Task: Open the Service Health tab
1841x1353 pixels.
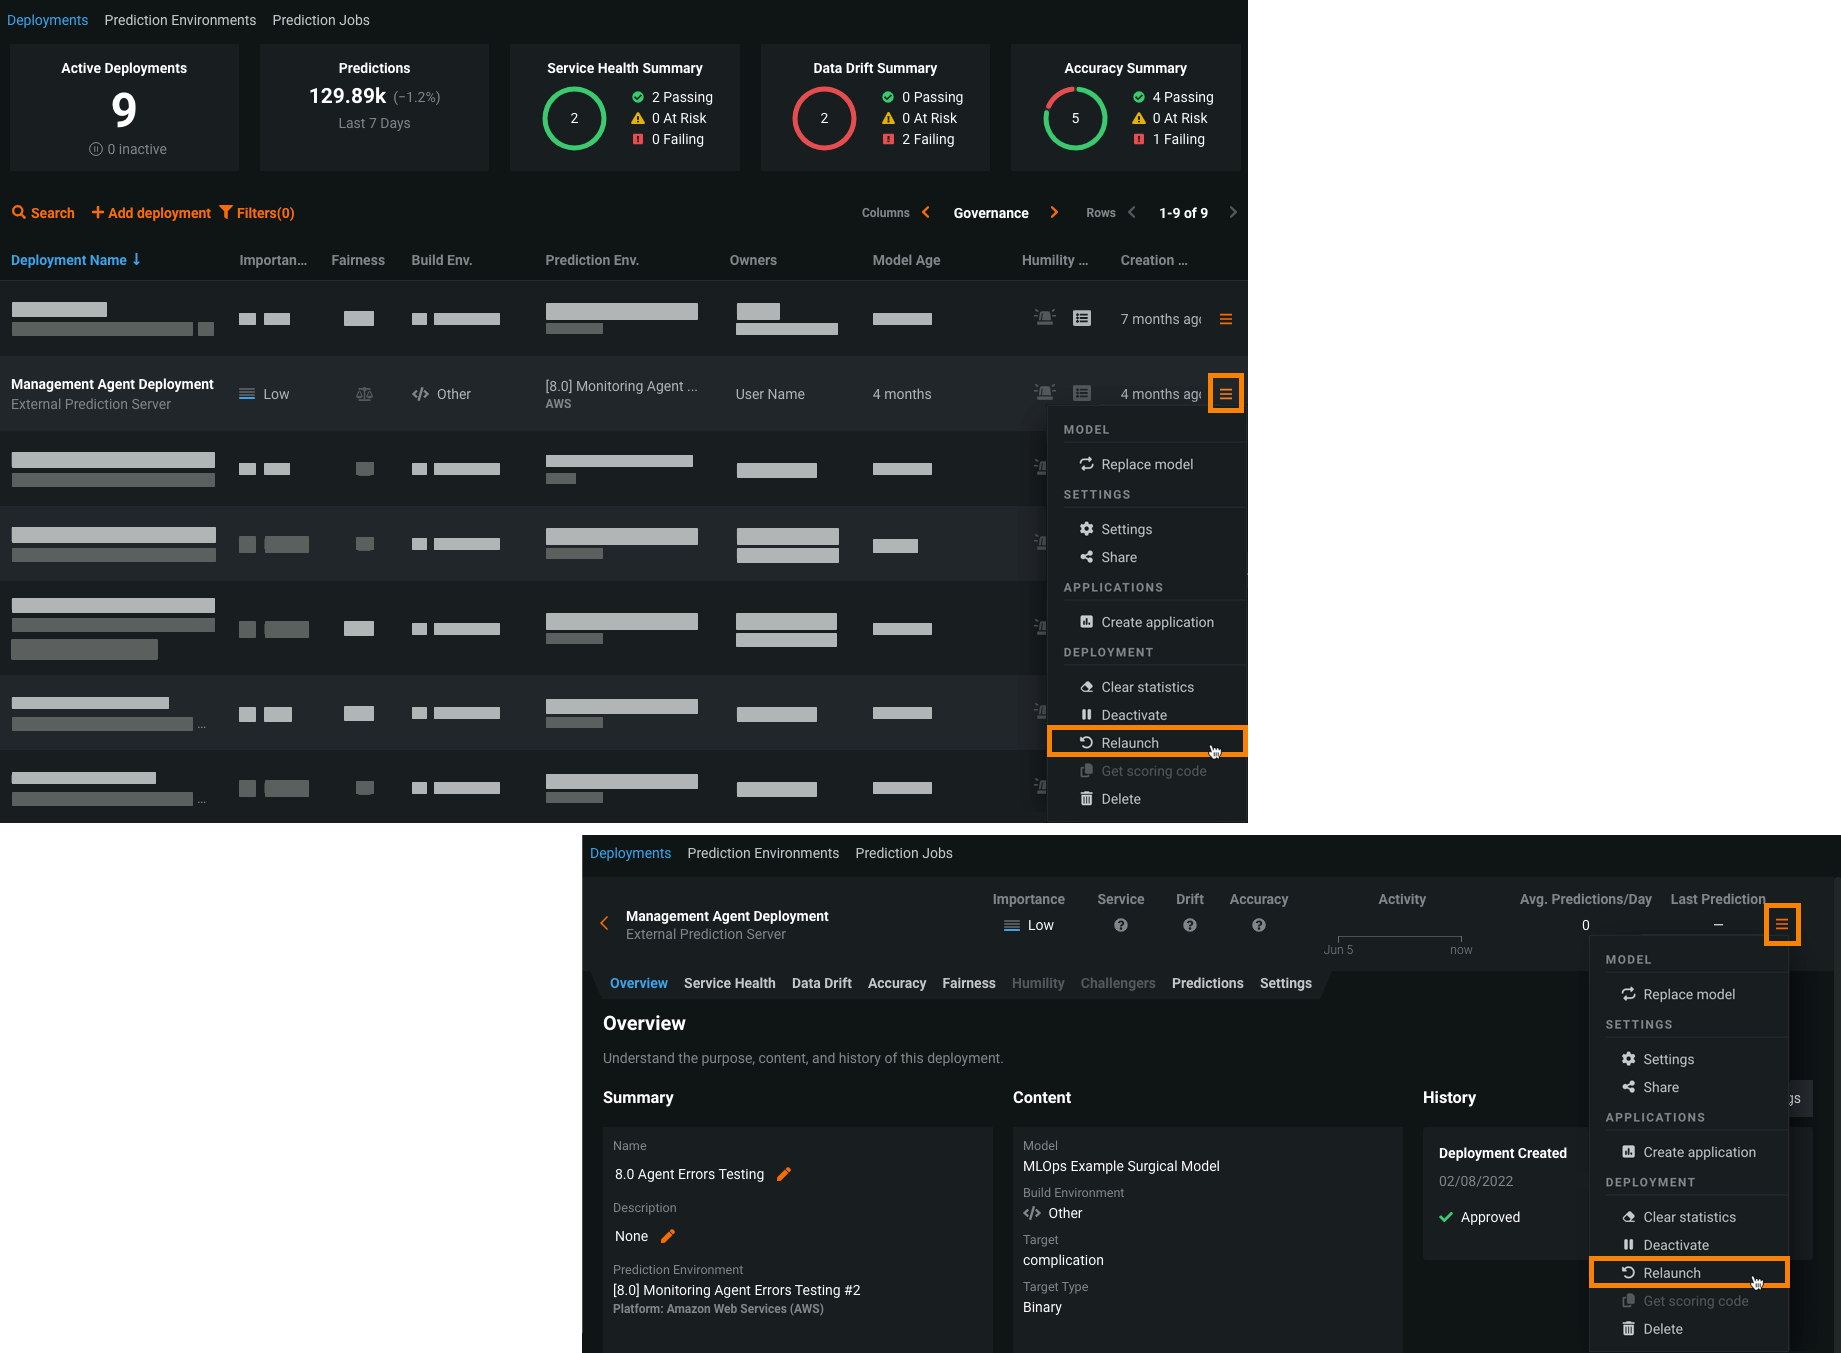Action: (729, 983)
